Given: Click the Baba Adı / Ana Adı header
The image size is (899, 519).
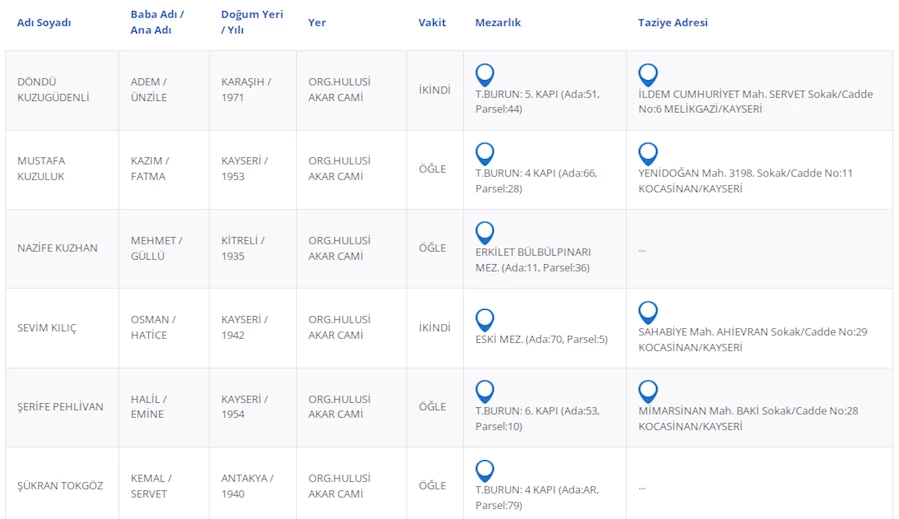Looking at the screenshot, I should pos(157,23).
